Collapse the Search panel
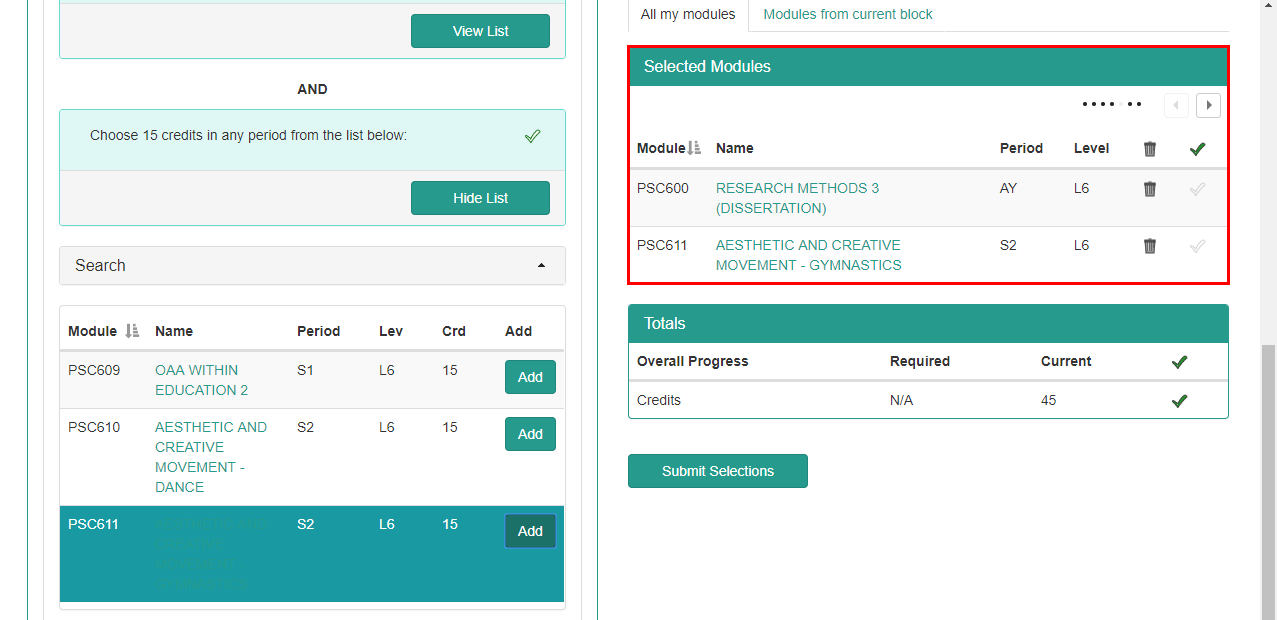This screenshot has height=620, width=1277. 542,266
